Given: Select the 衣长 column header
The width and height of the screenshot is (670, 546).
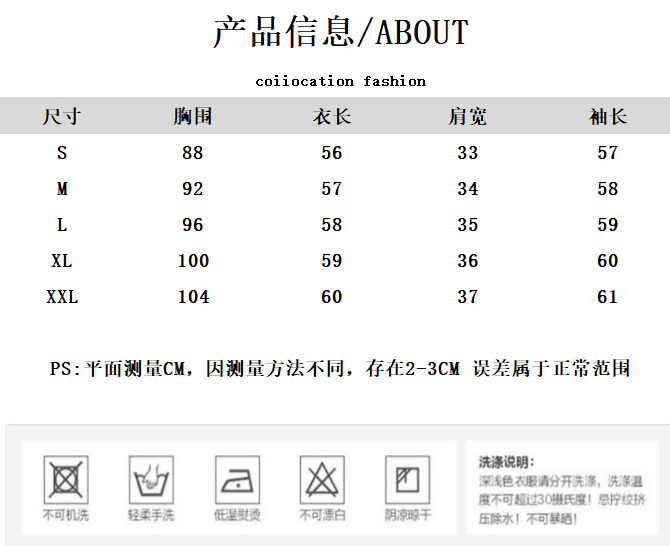Looking at the screenshot, I should [x=332, y=116].
